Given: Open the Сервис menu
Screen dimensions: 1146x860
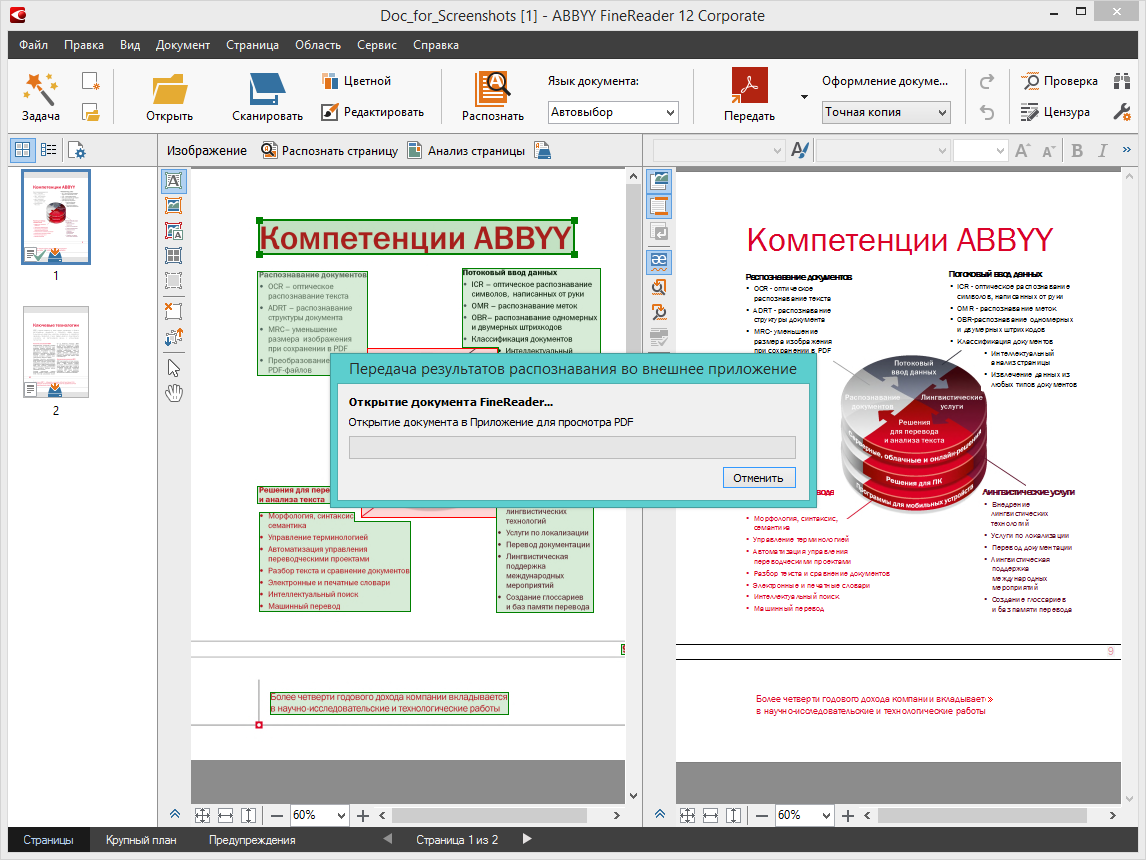Looking at the screenshot, I should click(376, 45).
